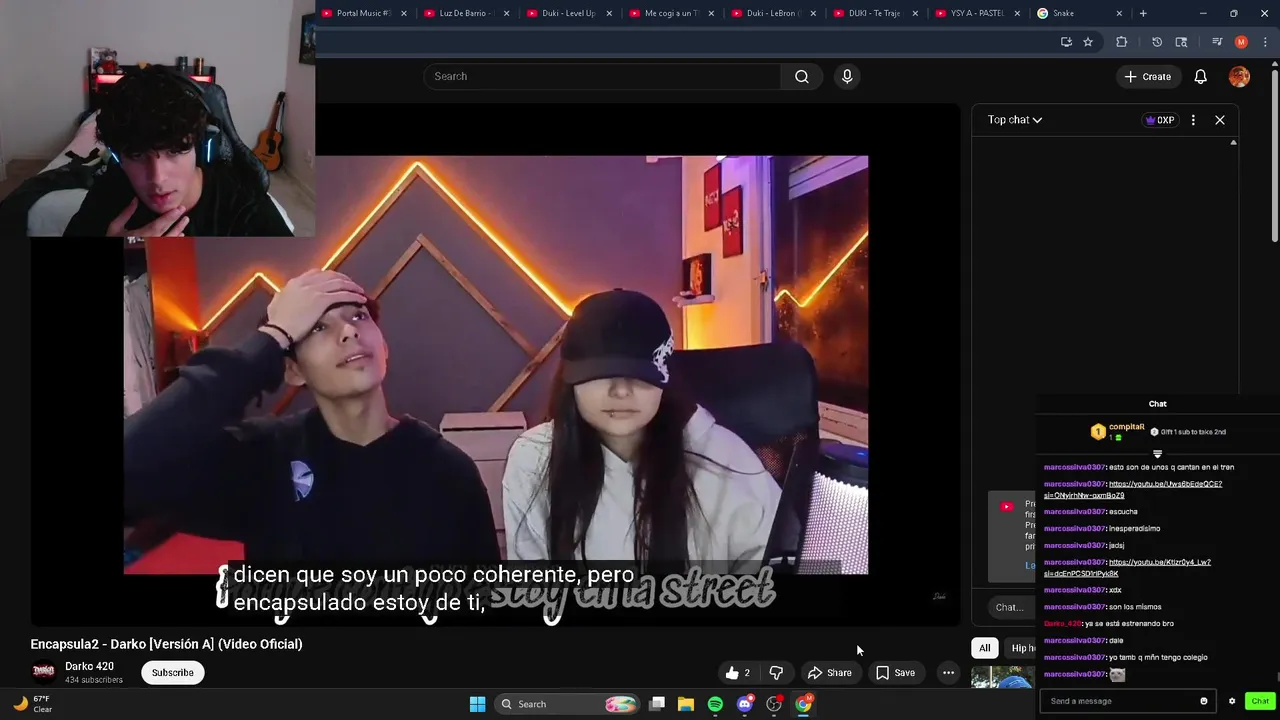
Task: Open Chrome history clock icon
Action: coord(1157,42)
